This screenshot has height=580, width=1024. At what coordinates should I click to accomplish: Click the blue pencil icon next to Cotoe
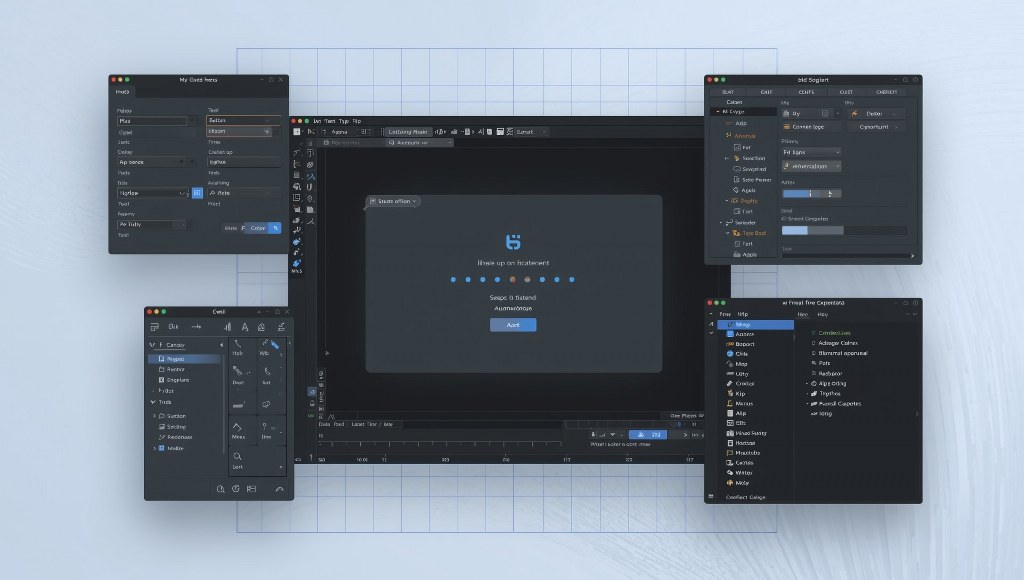276,228
